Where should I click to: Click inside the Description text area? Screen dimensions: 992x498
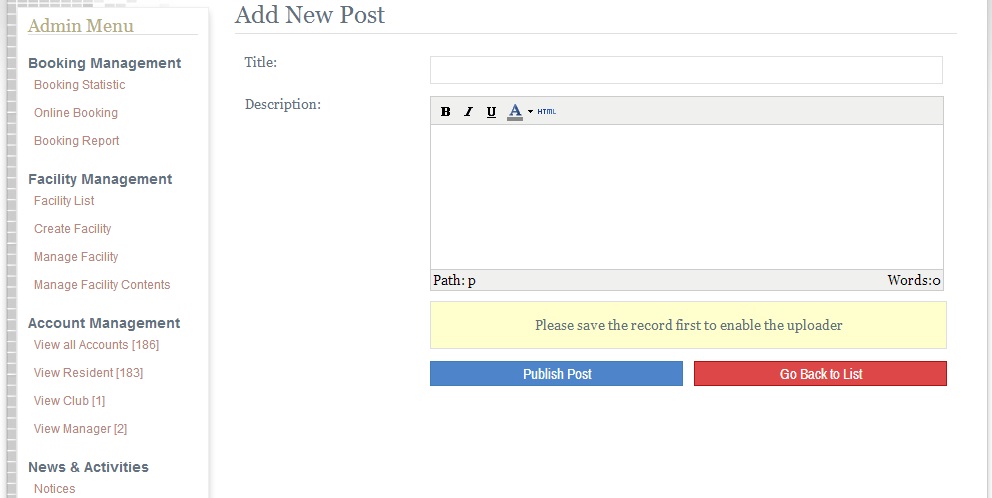[686, 197]
